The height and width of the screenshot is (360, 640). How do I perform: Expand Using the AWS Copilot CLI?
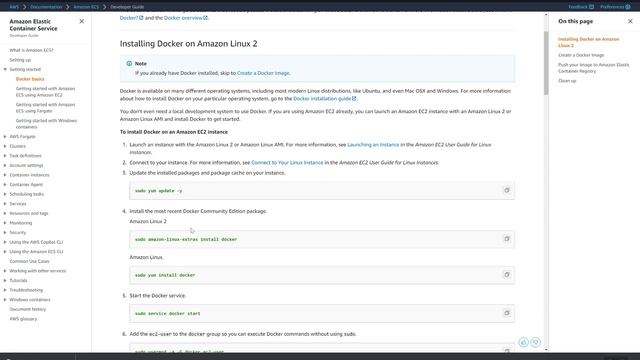[x=5, y=242]
